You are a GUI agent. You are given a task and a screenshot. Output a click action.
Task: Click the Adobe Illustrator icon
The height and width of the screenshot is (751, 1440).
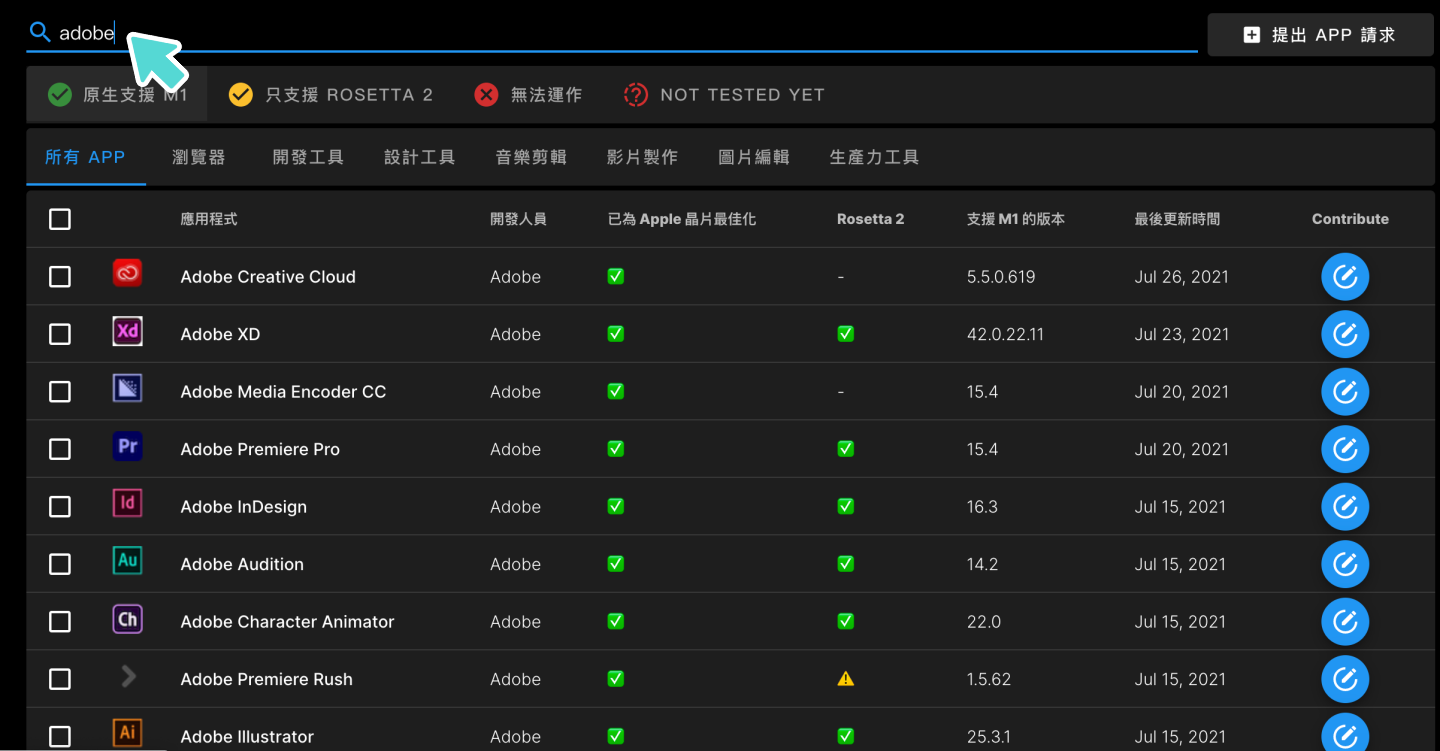[127, 733]
